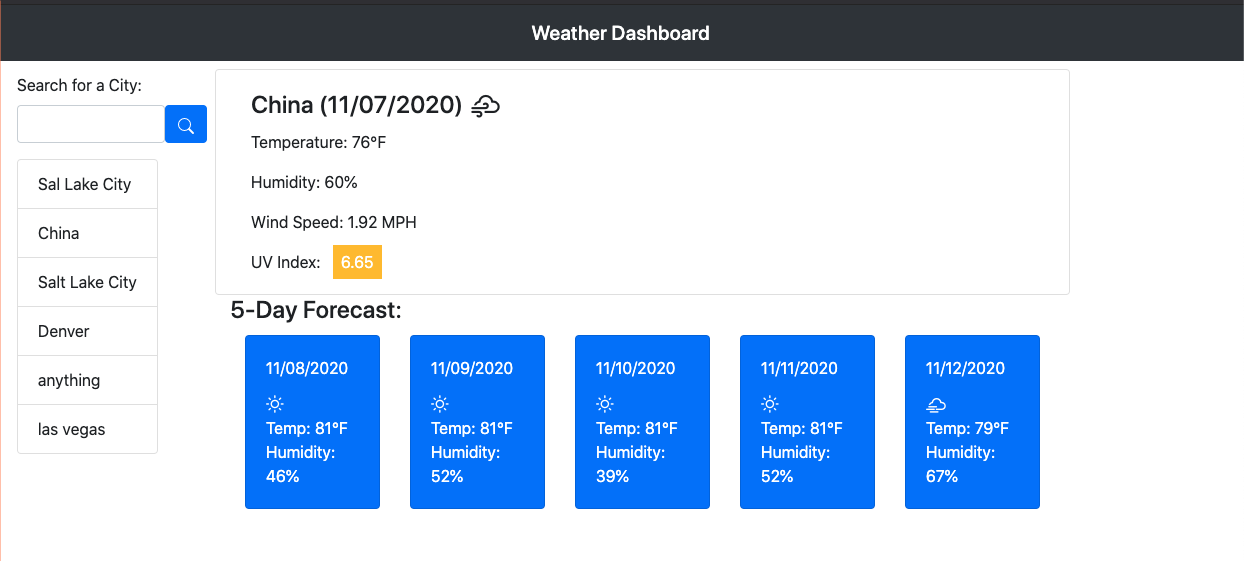This screenshot has width=1244, height=561.
Task: Select China from the search history
Action: (x=59, y=233)
